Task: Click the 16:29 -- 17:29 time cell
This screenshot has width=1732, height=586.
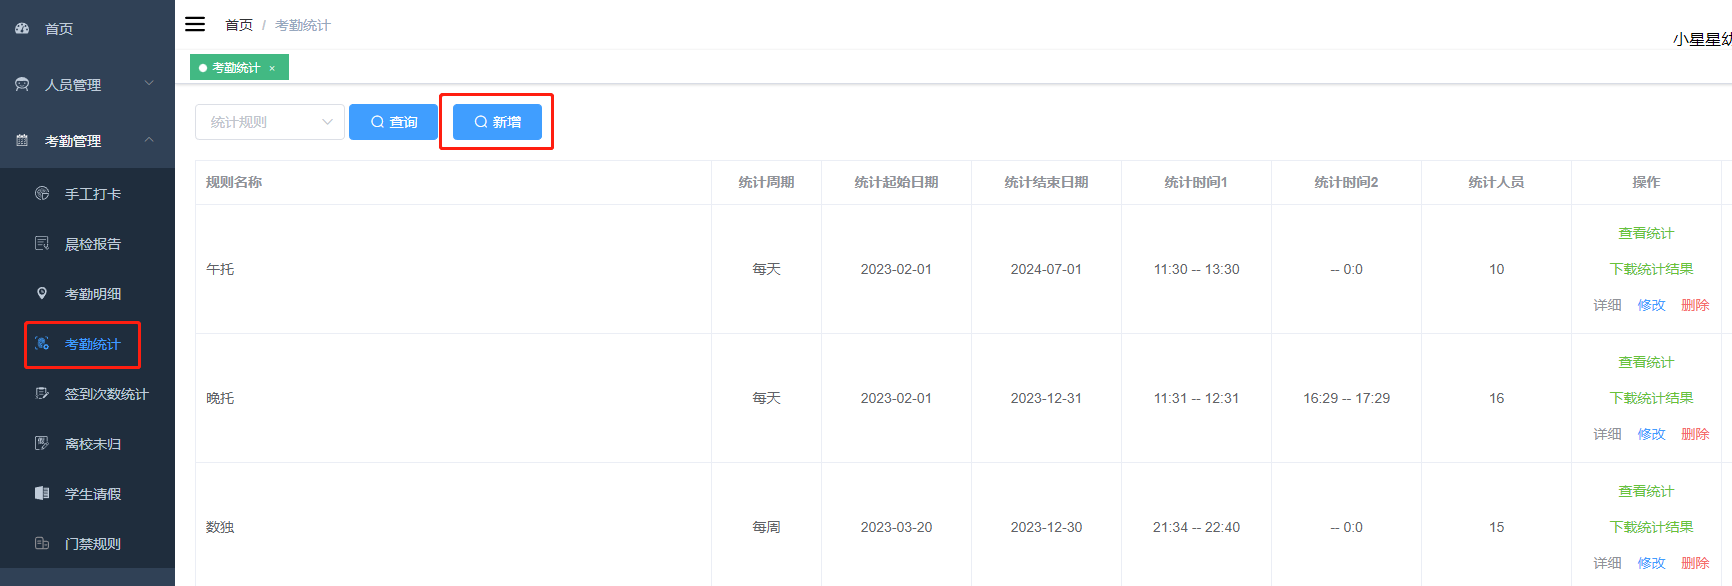Action: click(x=1346, y=398)
